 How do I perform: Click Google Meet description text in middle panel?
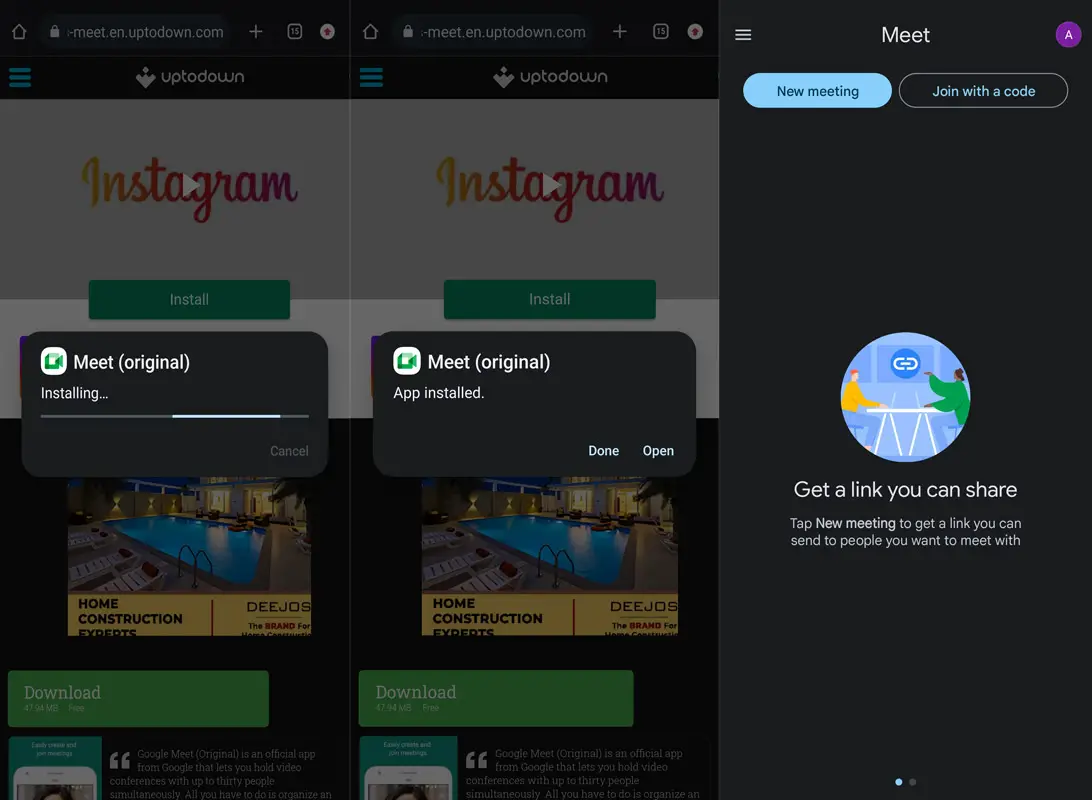[x=583, y=774]
